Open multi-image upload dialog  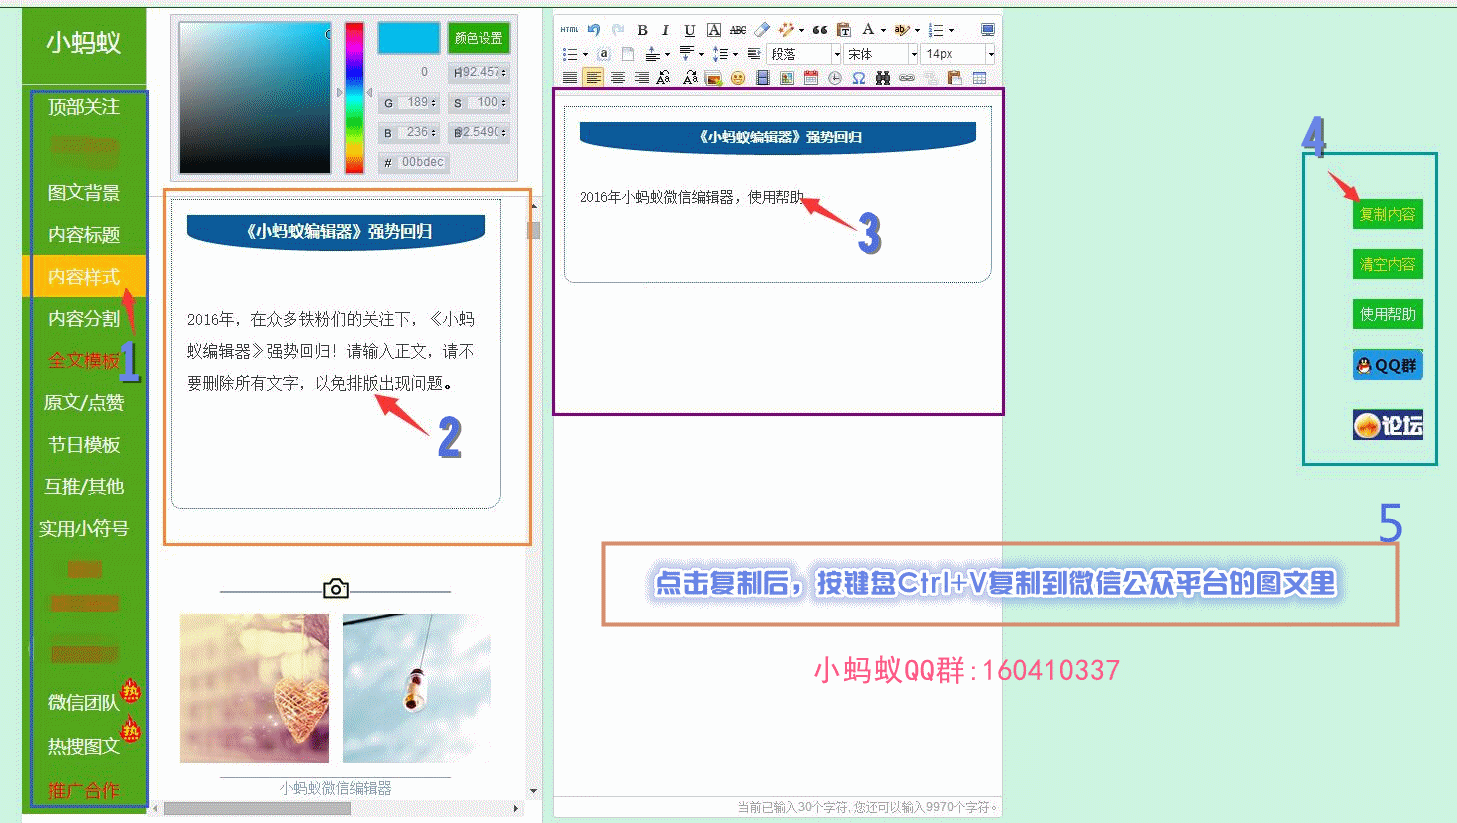click(x=713, y=78)
